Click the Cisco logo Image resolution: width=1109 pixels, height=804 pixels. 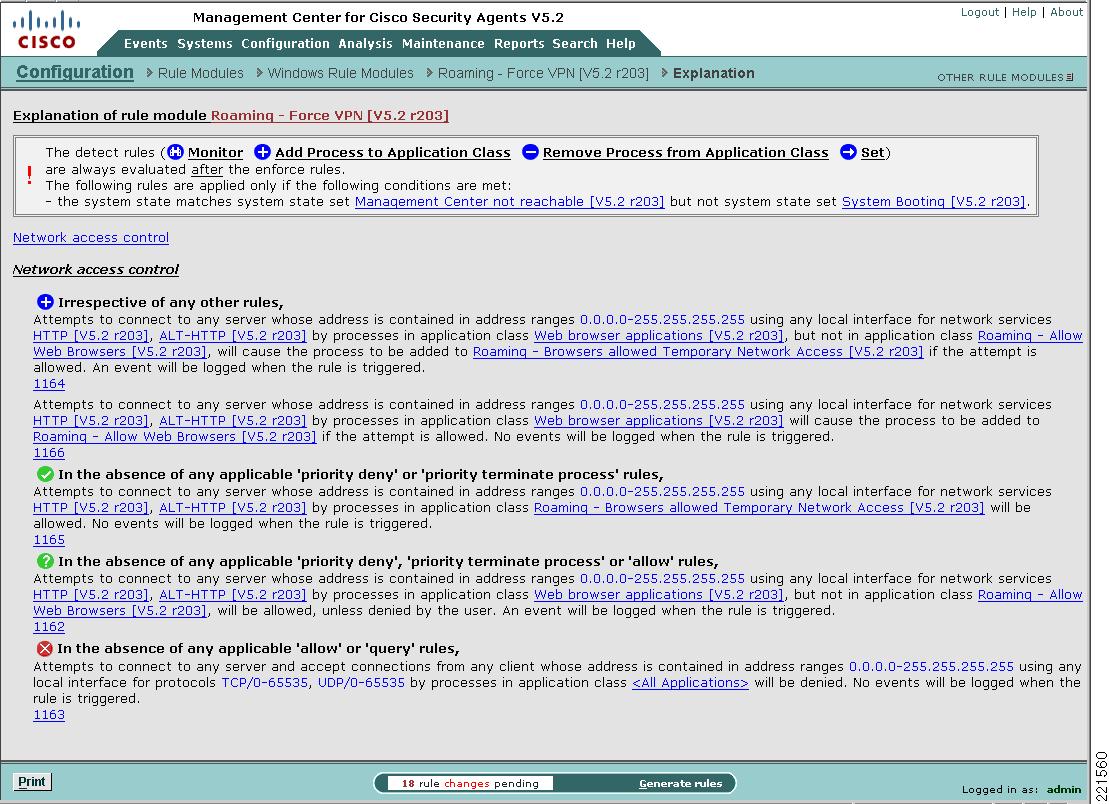tap(47, 30)
